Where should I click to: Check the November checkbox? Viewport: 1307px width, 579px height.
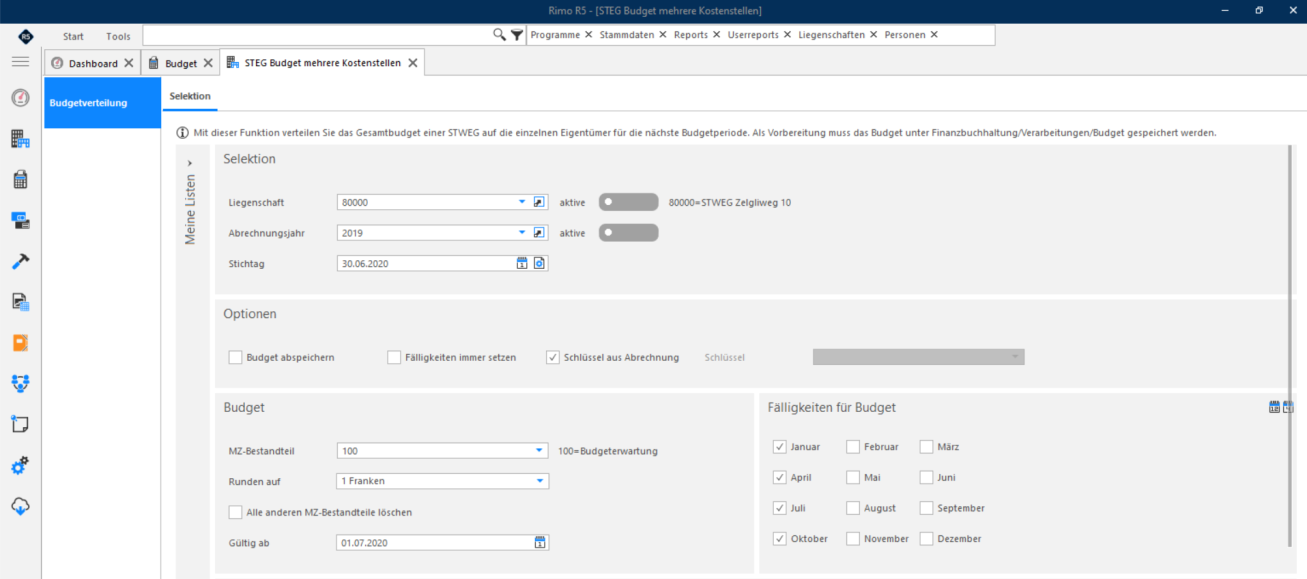point(853,538)
